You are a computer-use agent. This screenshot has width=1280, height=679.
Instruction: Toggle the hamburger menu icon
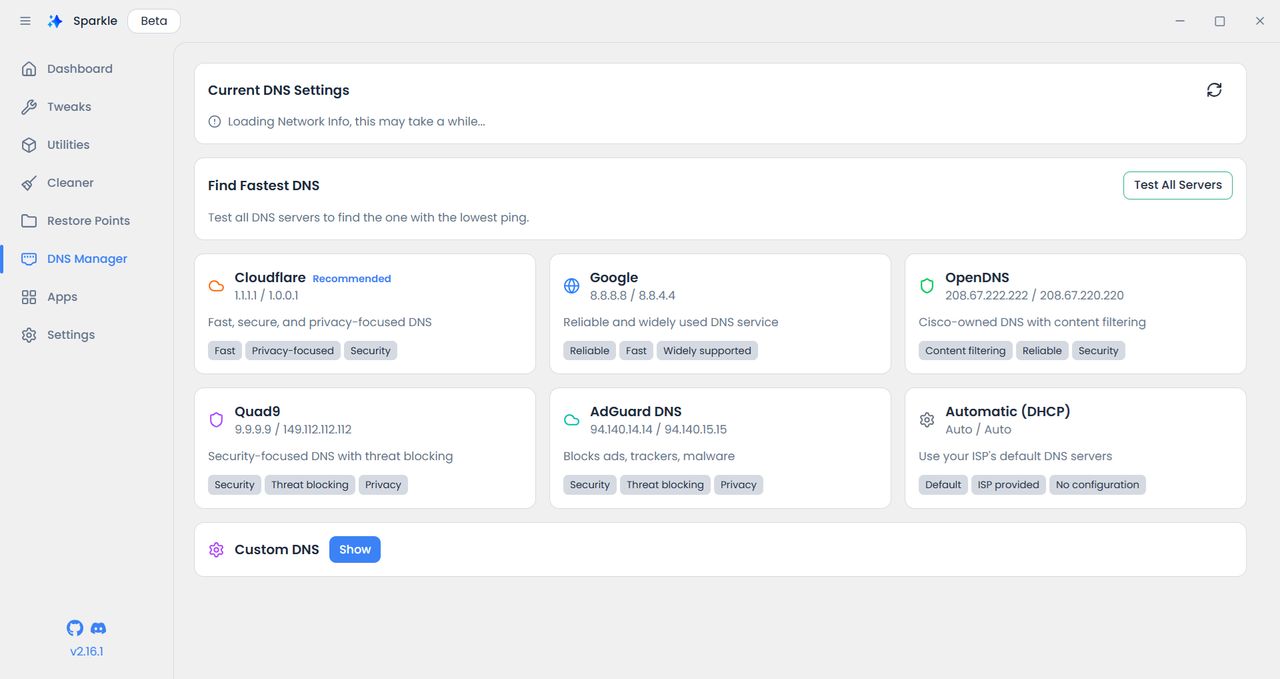[x=26, y=21]
